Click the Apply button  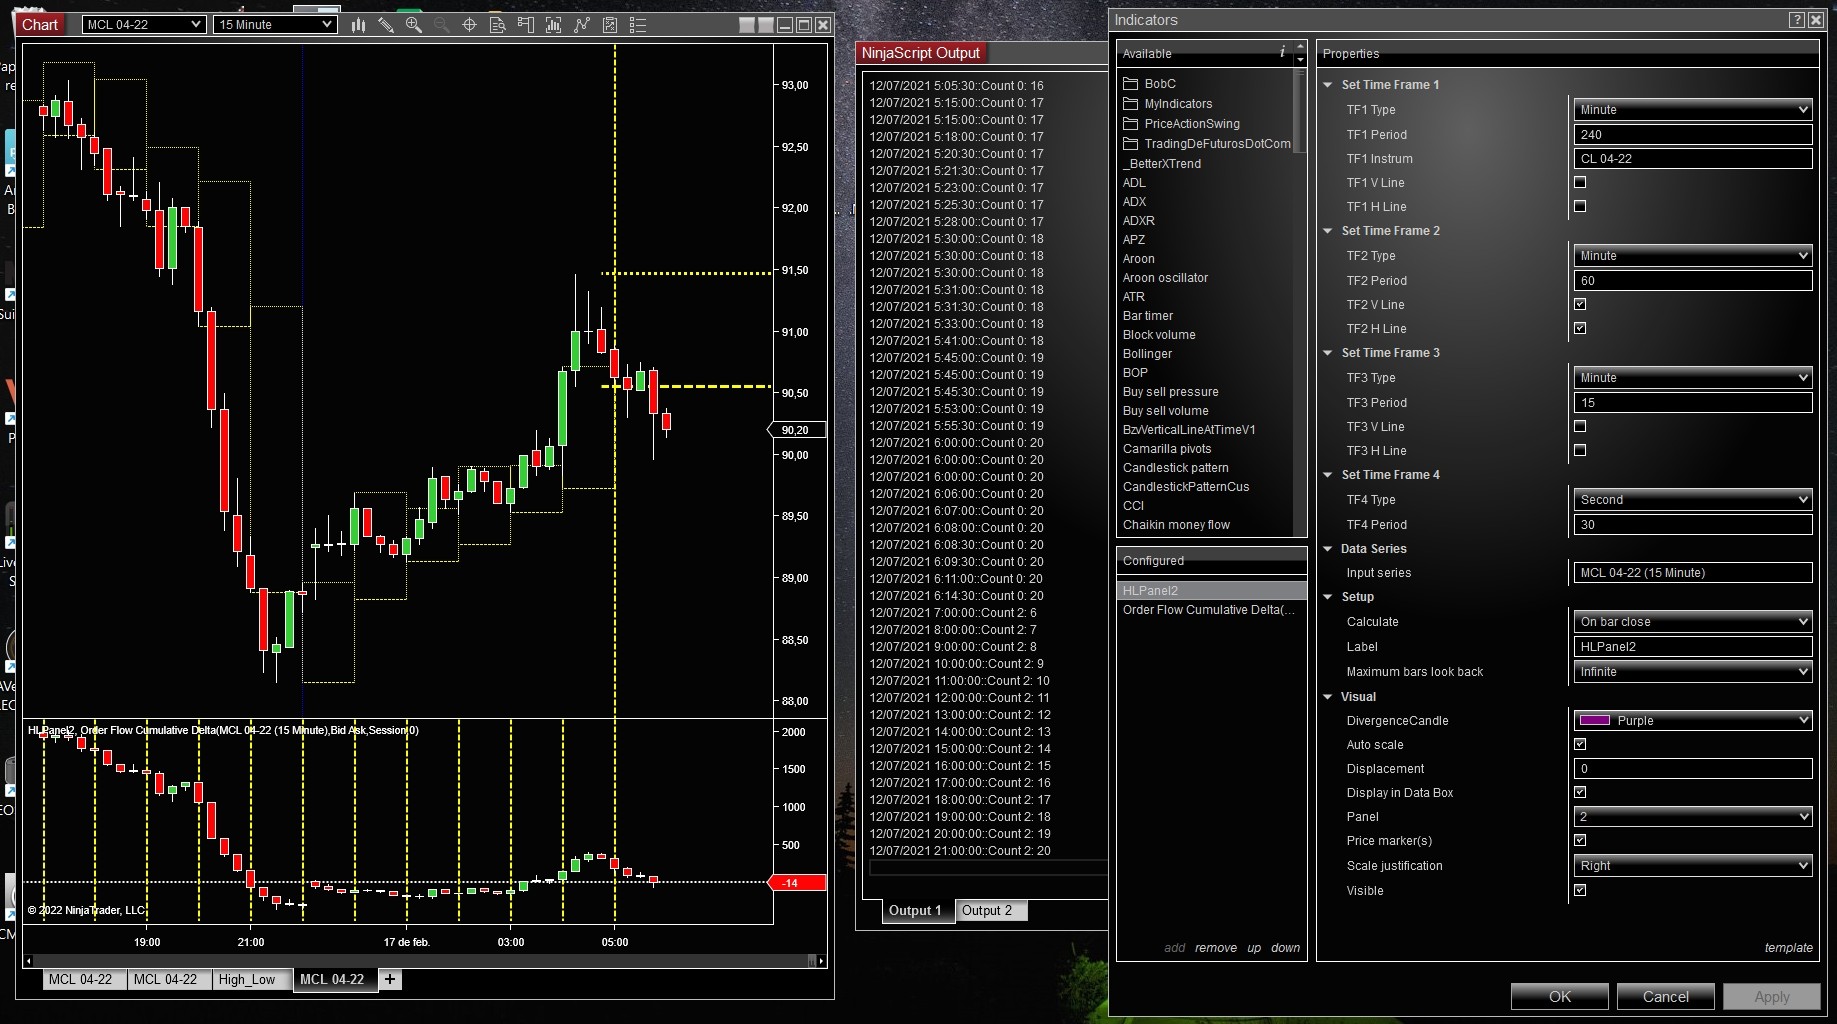1772,997
